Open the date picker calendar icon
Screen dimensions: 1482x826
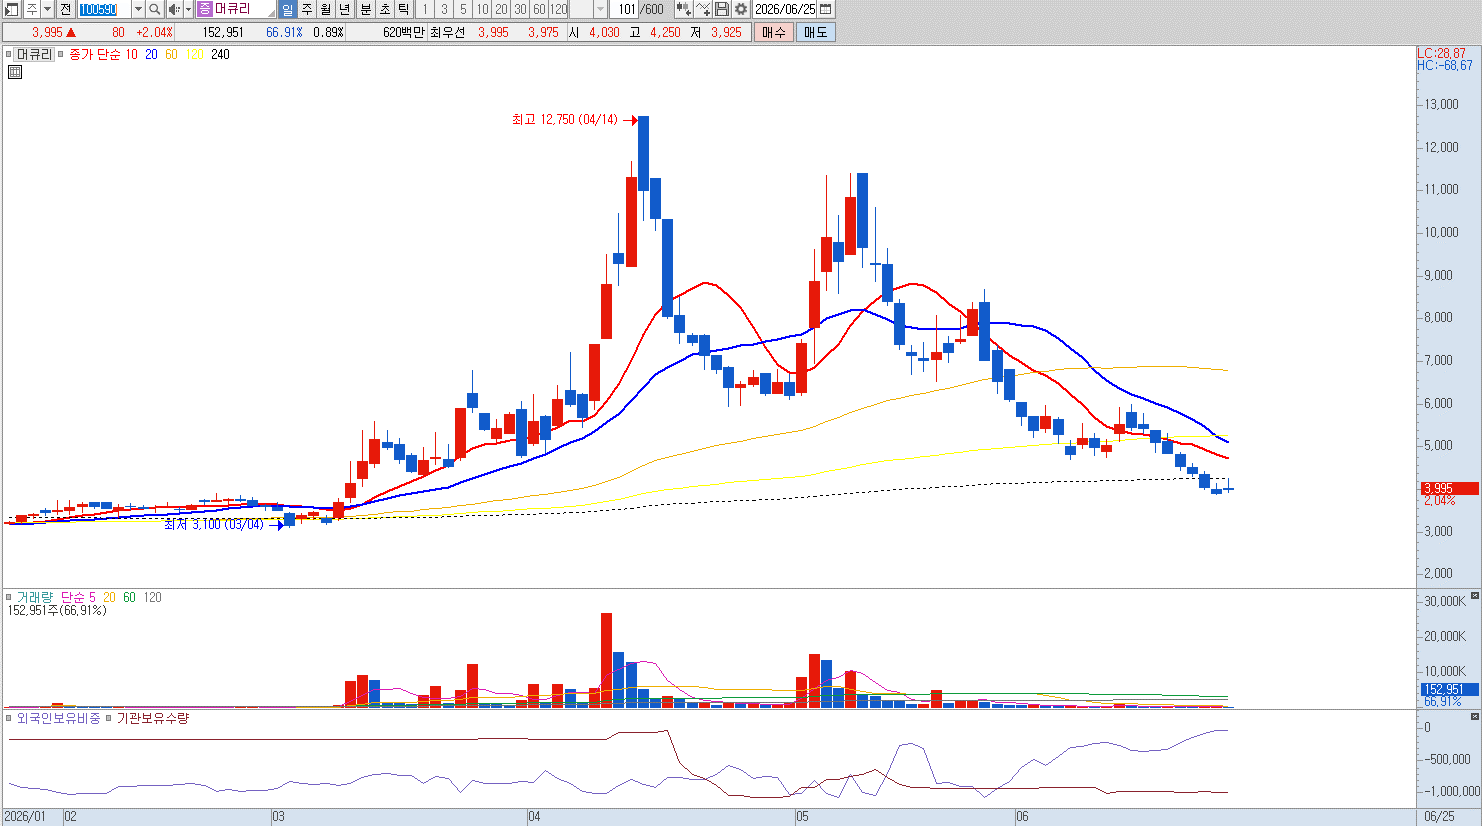[826, 9]
